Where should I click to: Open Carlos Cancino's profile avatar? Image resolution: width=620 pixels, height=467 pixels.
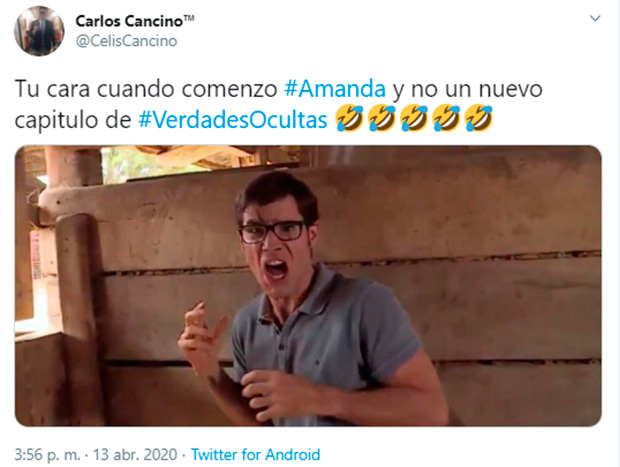(x=39, y=31)
